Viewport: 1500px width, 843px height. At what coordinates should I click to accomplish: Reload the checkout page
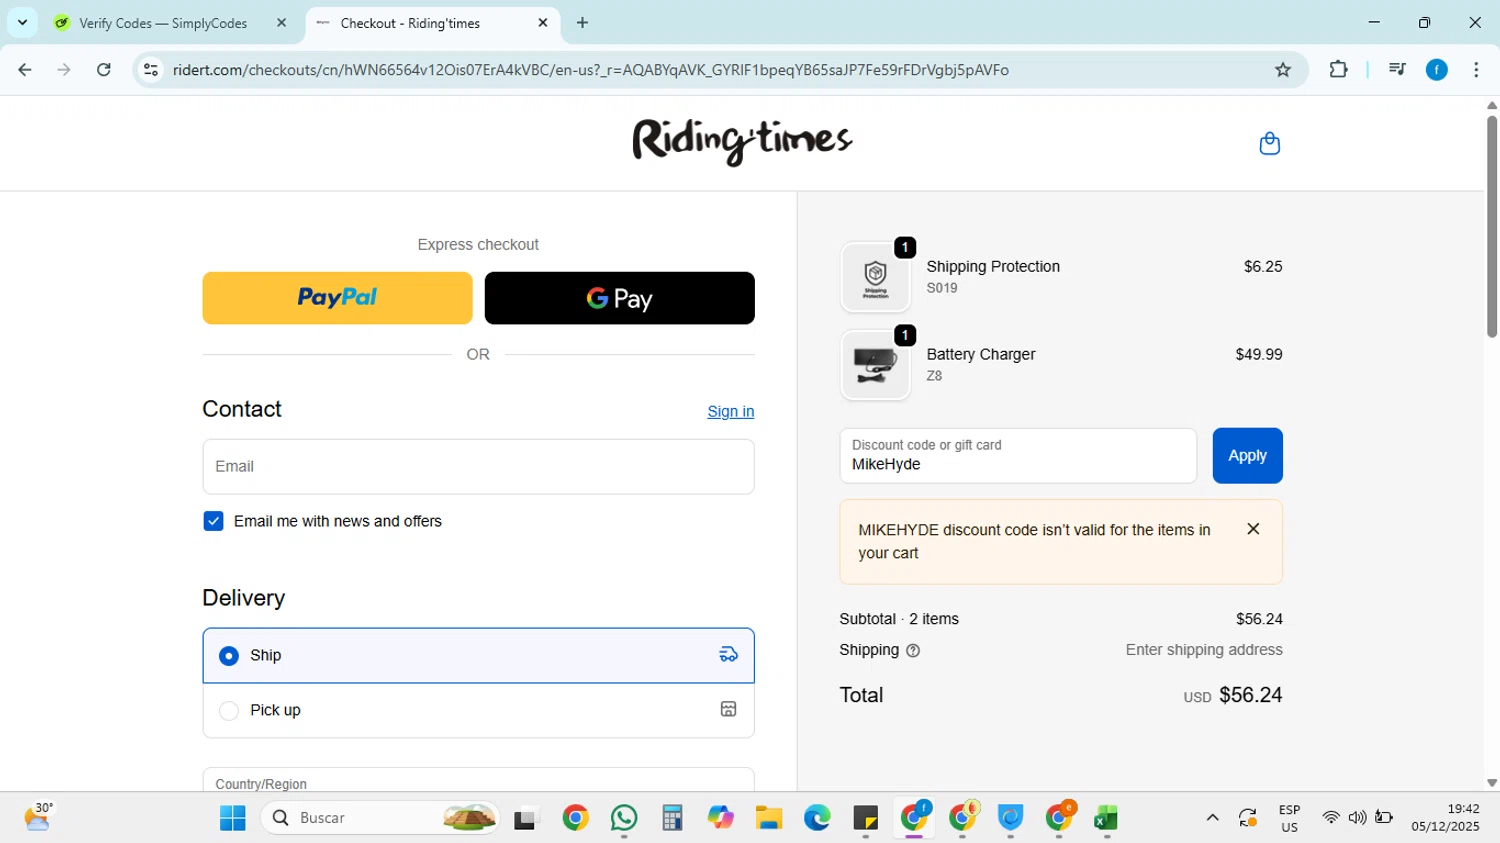[x=104, y=70]
